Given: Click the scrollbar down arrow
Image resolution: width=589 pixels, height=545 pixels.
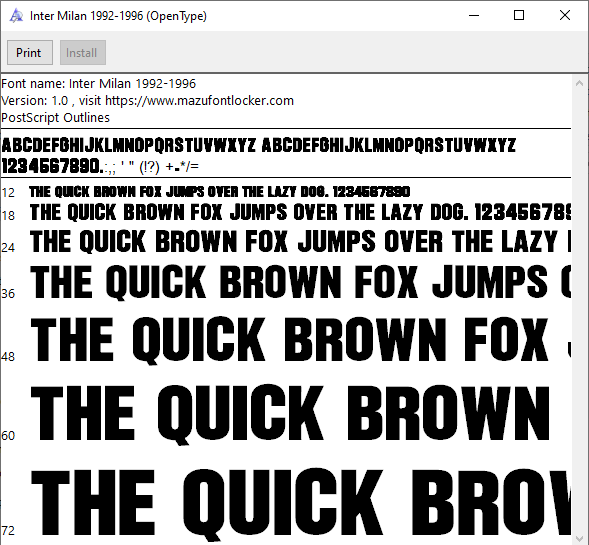Looking at the screenshot, I should point(580,537).
